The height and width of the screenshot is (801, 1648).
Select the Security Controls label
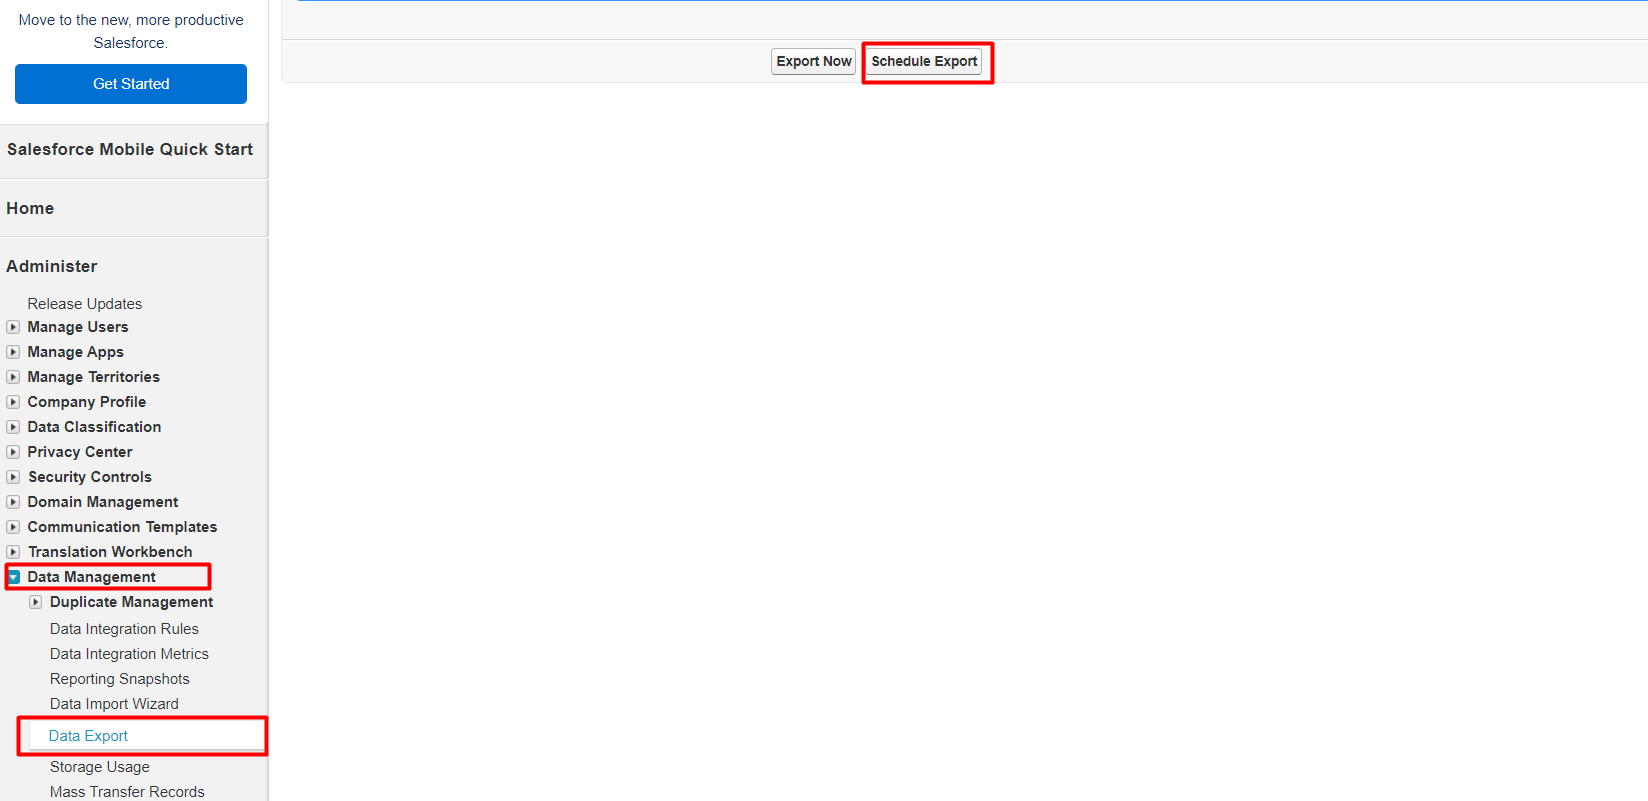pyautogui.click(x=90, y=477)
